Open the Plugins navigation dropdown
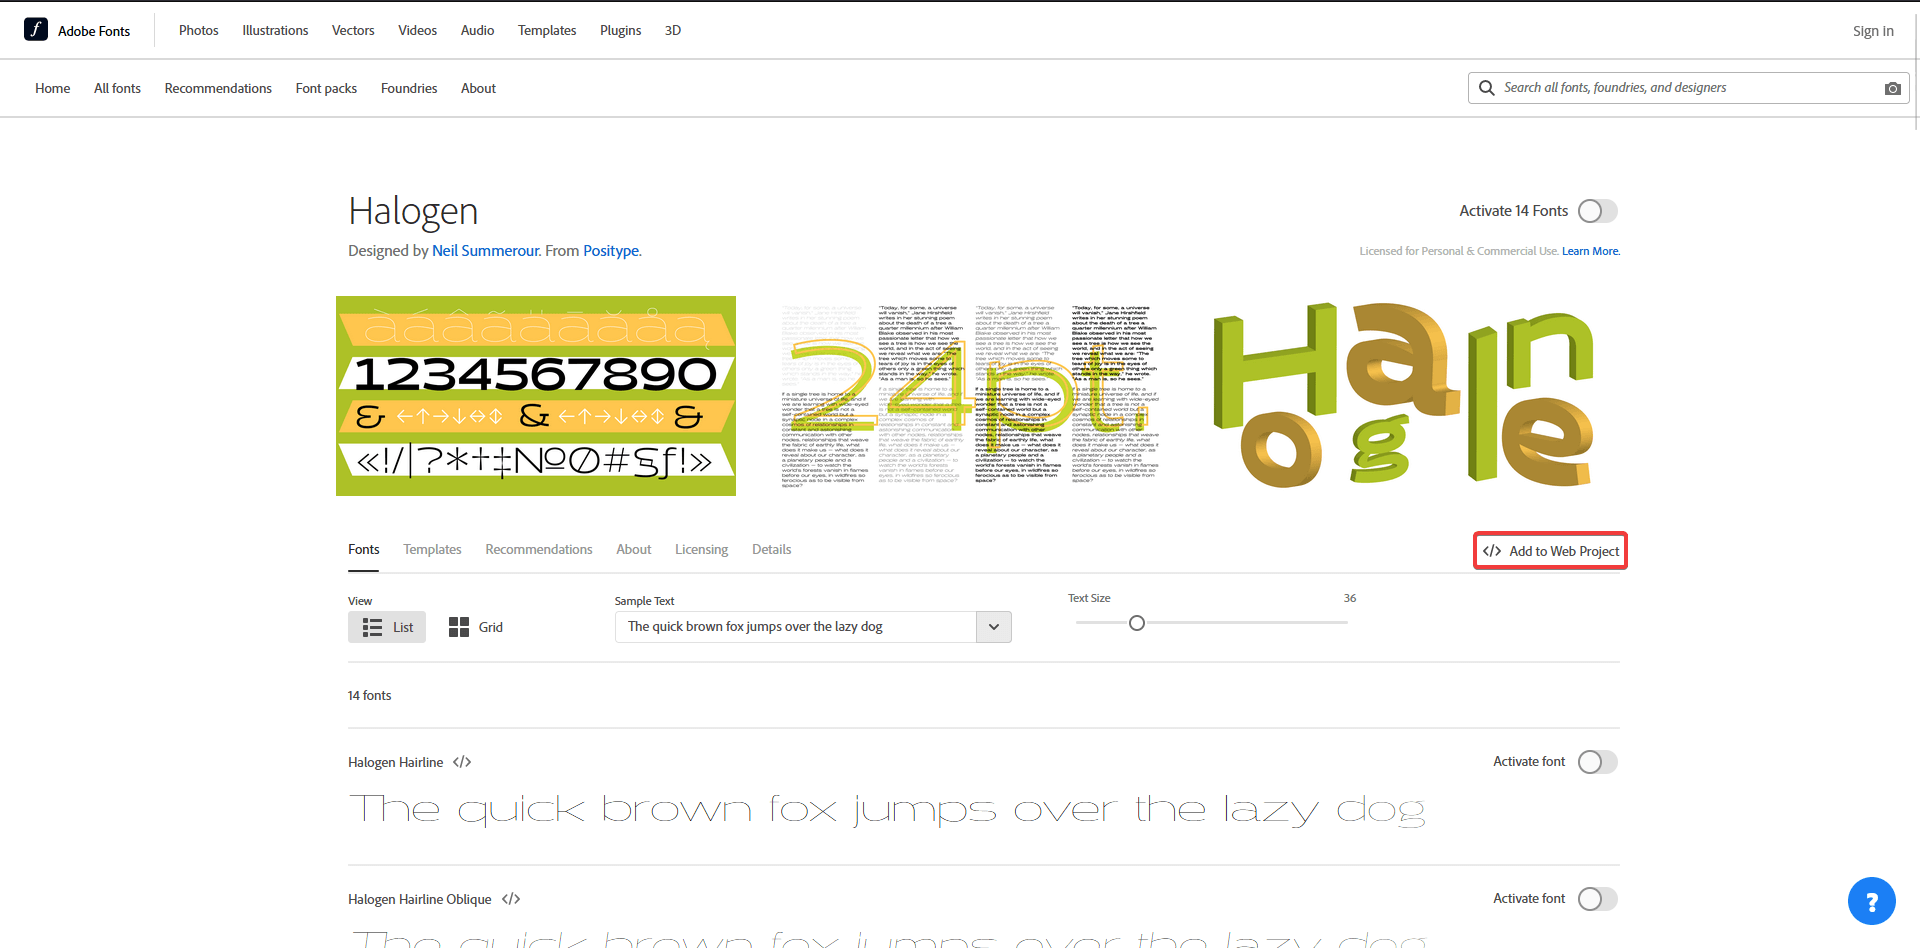Viewport: 1920px width, 948px height. 620,30
